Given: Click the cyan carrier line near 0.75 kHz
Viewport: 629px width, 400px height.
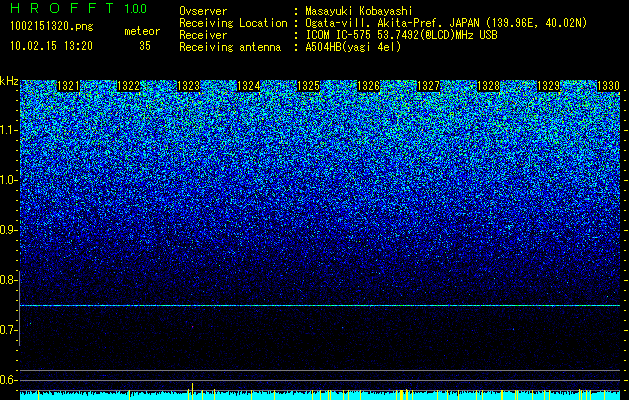Looking at the screenshot, I should point(320,306).
